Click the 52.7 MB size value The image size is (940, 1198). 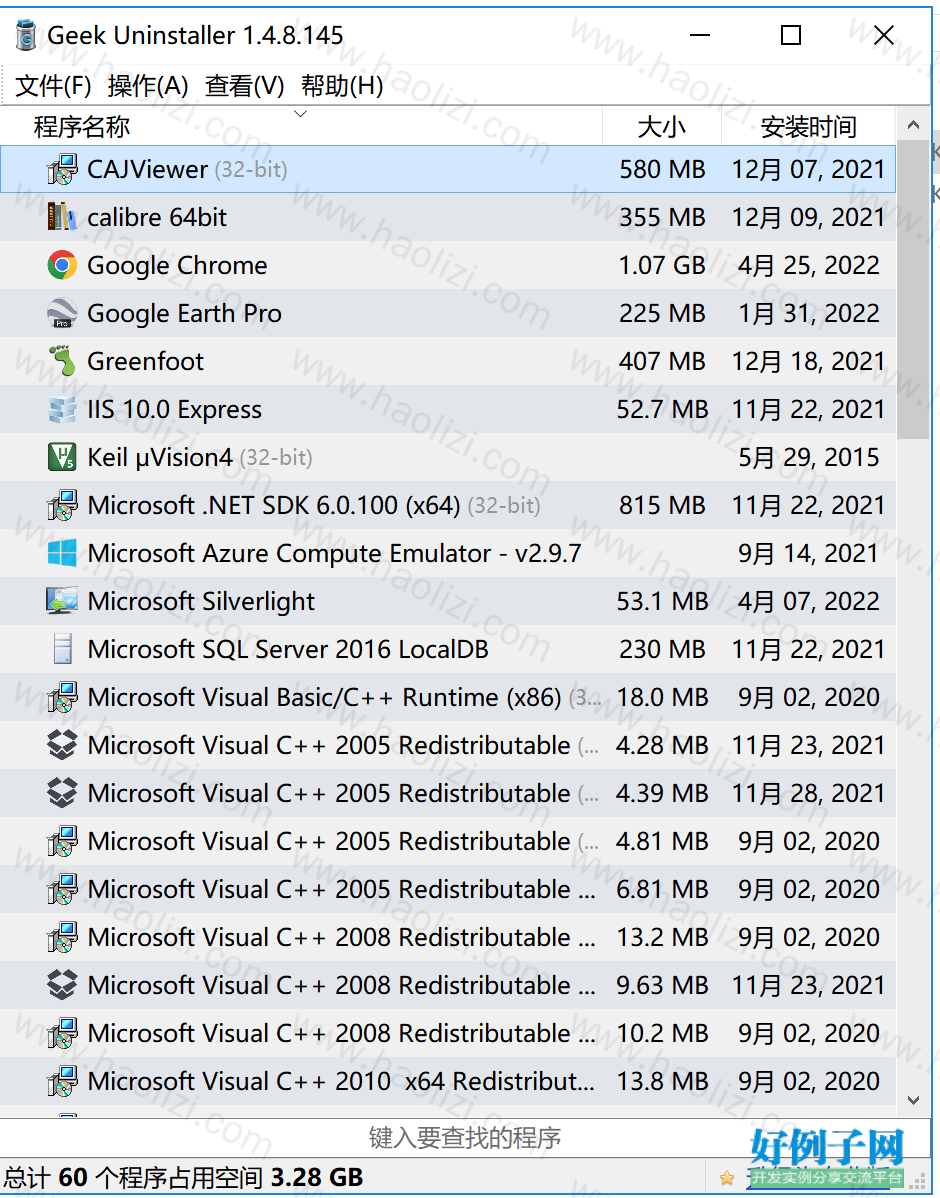coord(662,410)
